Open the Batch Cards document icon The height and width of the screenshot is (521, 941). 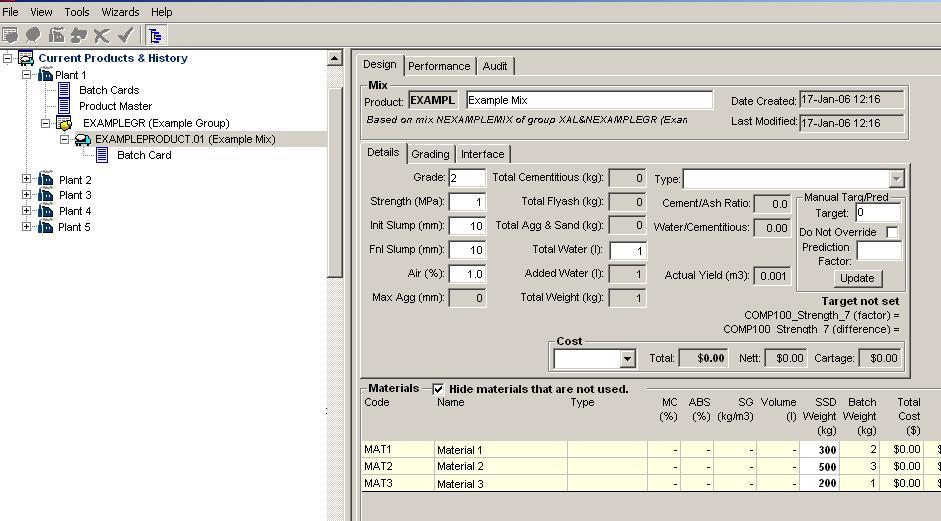(x=65, y=90)
